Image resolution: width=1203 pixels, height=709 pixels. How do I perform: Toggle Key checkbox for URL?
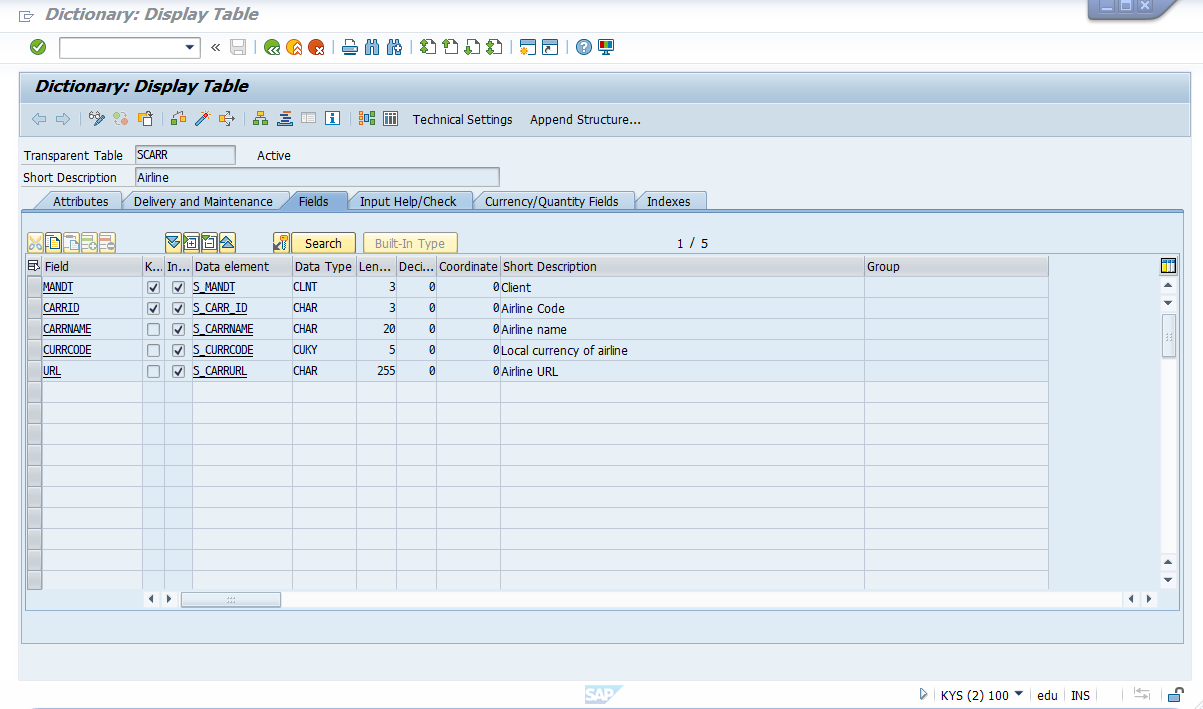[x=153, y=371]
